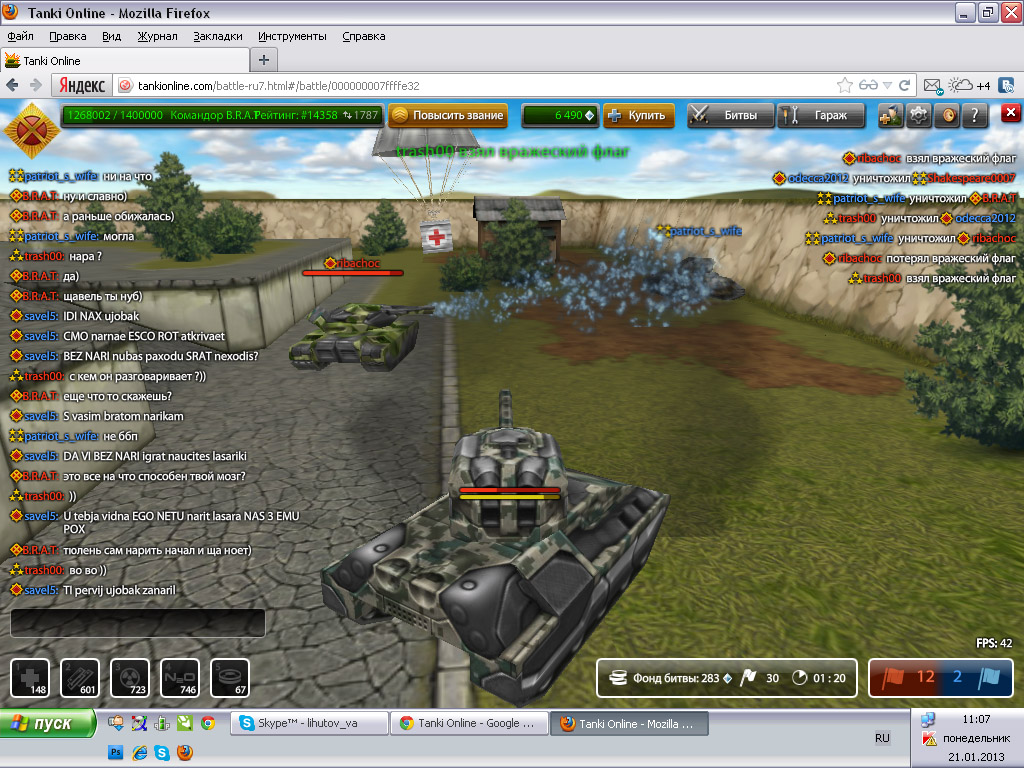Bookmark this page with the star icon
Image resolution: width=1024 pixels, height=768 pixels.
(845, 86)
